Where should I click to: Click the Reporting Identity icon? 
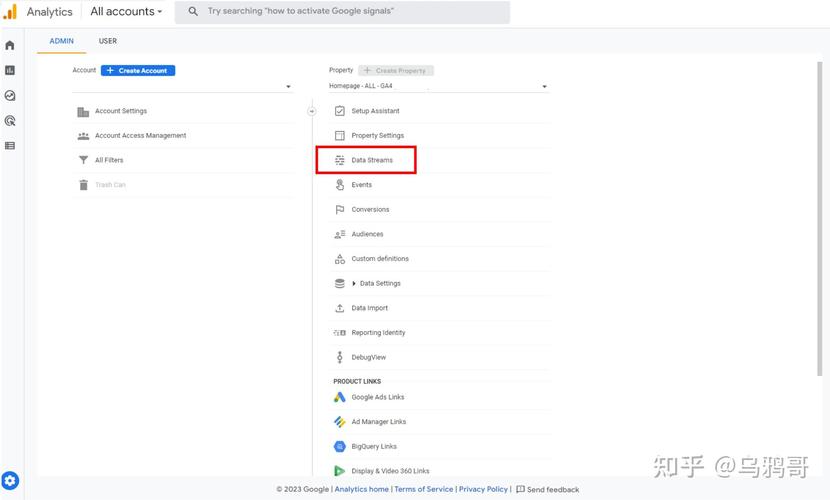340,333
